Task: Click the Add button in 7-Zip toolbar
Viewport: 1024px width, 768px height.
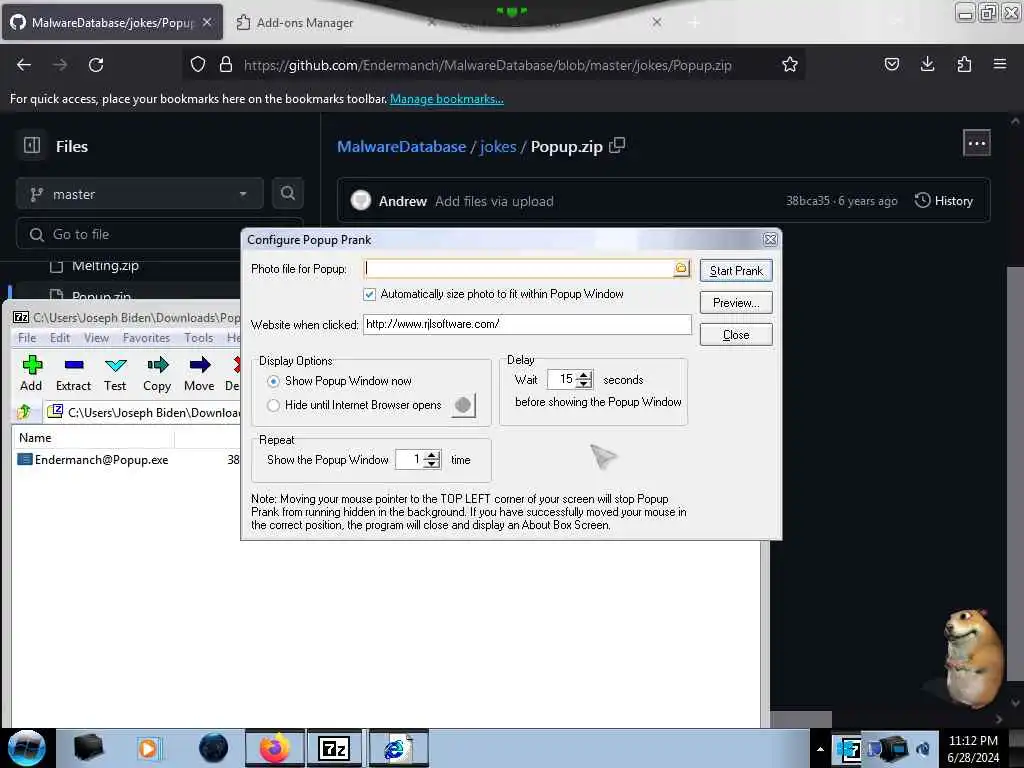Action: (x=31, y=374)
